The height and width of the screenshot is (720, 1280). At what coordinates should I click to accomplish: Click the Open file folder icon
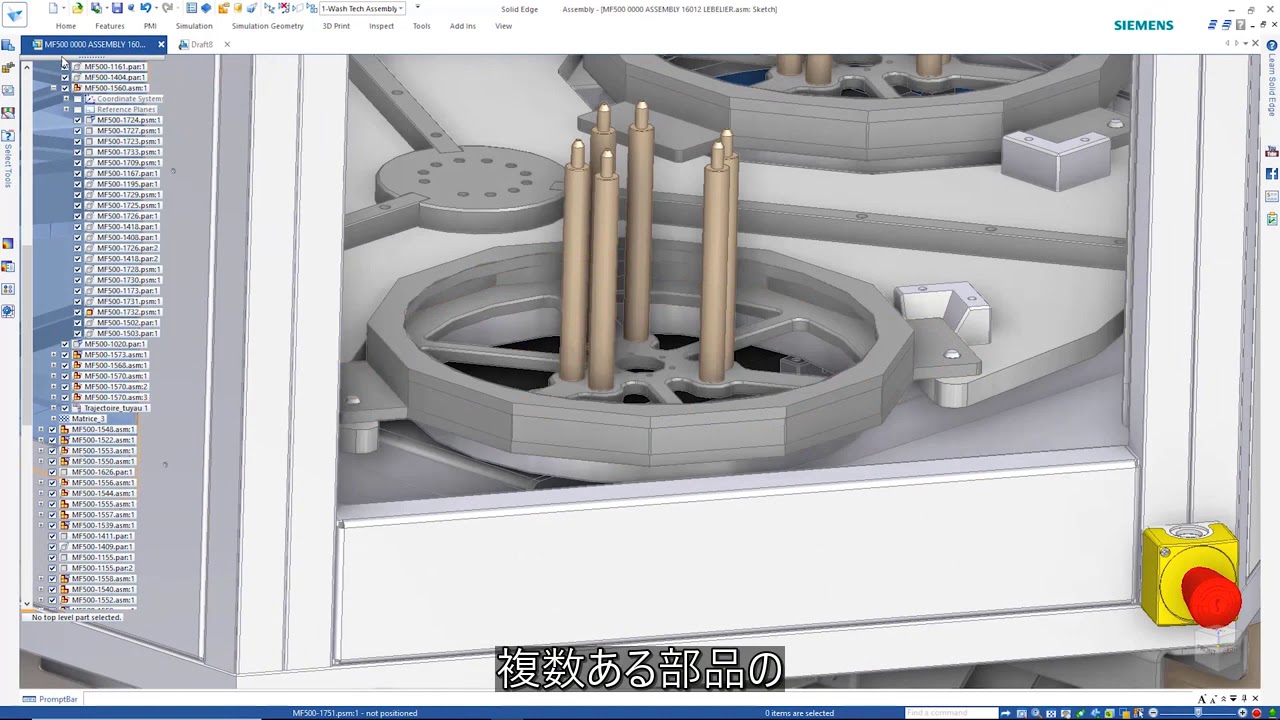coord(77,8)
